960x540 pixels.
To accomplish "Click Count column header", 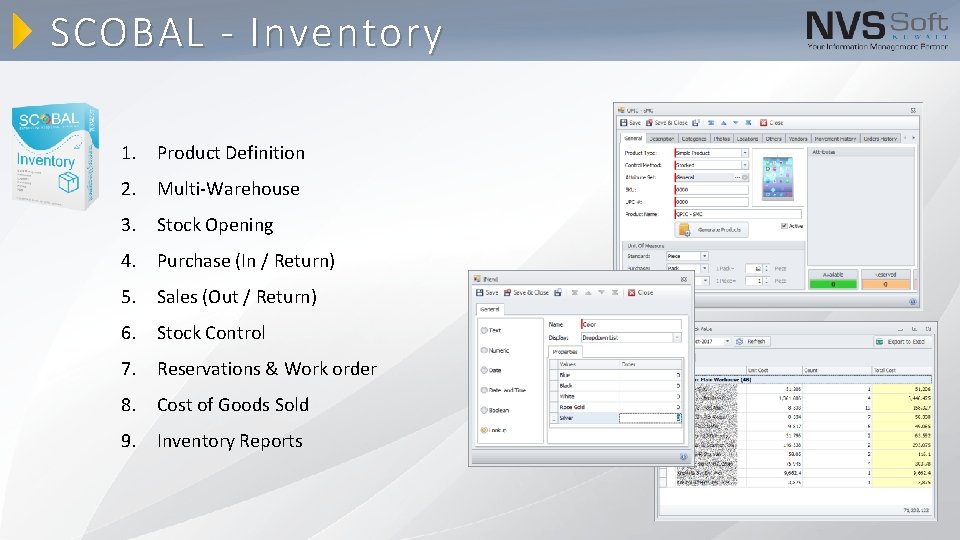I will [837, 370].
